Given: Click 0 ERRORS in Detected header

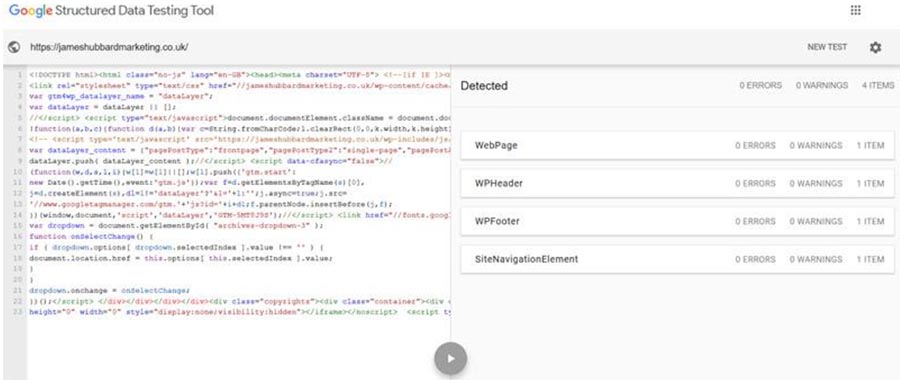Looking at the screenshot, I should coord(760,86).
